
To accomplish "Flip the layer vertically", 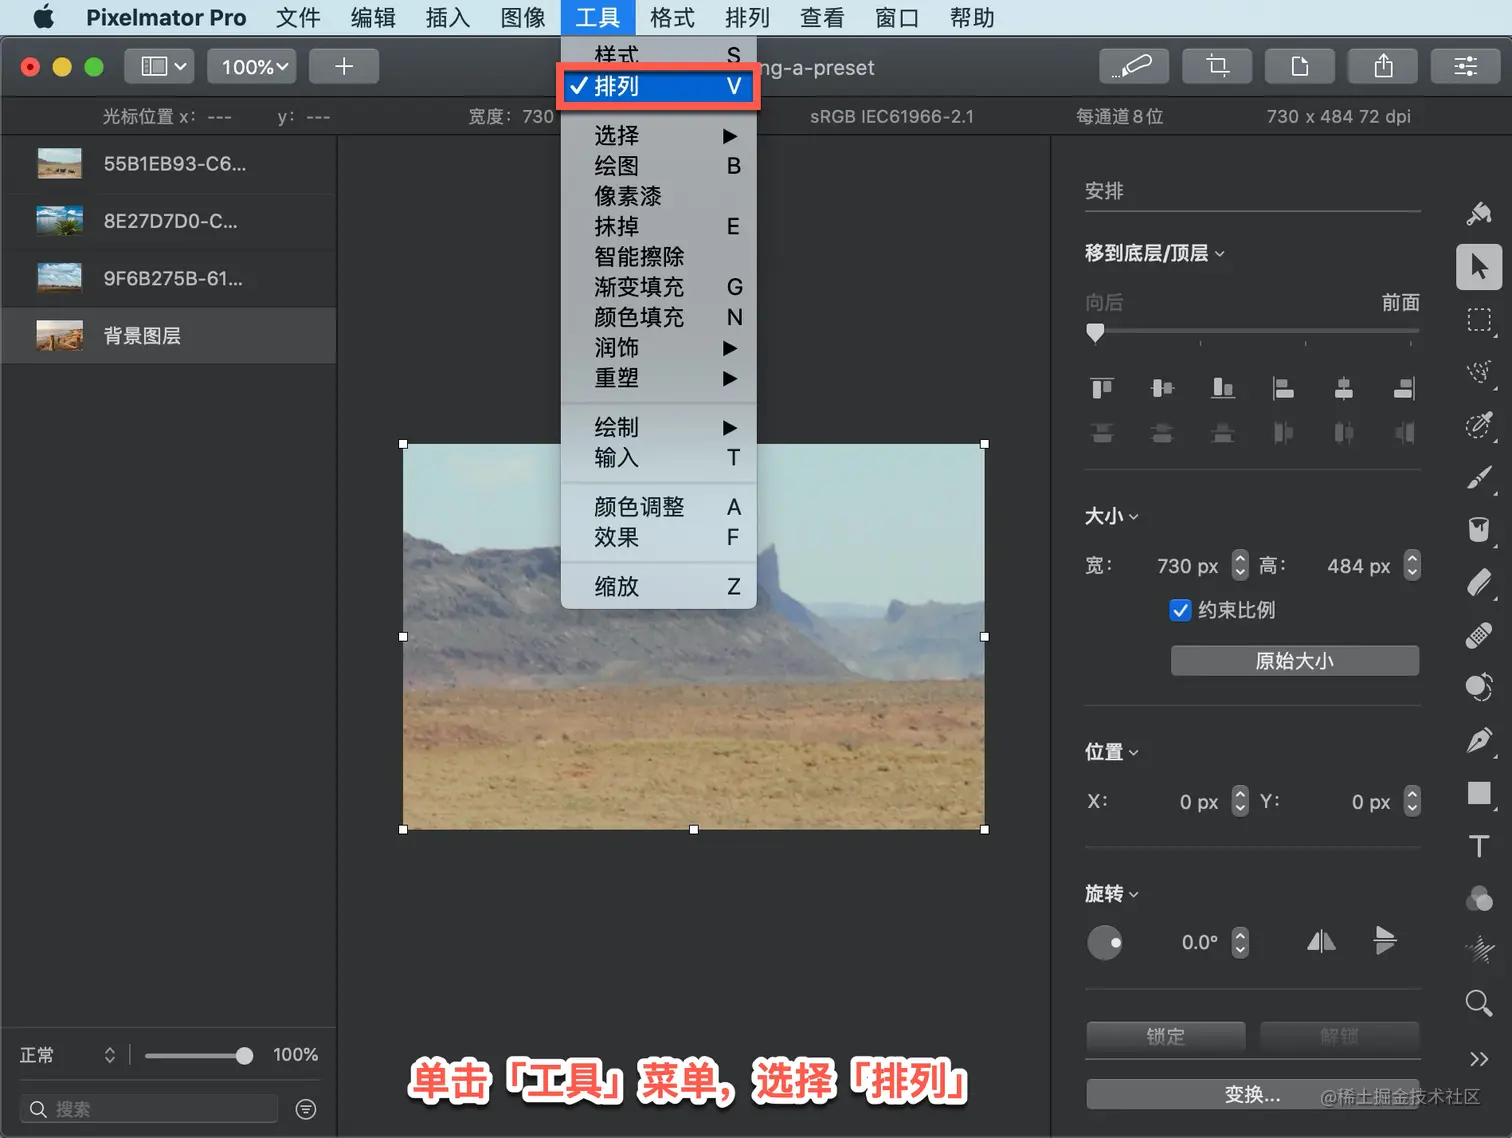I will 1385,940.
